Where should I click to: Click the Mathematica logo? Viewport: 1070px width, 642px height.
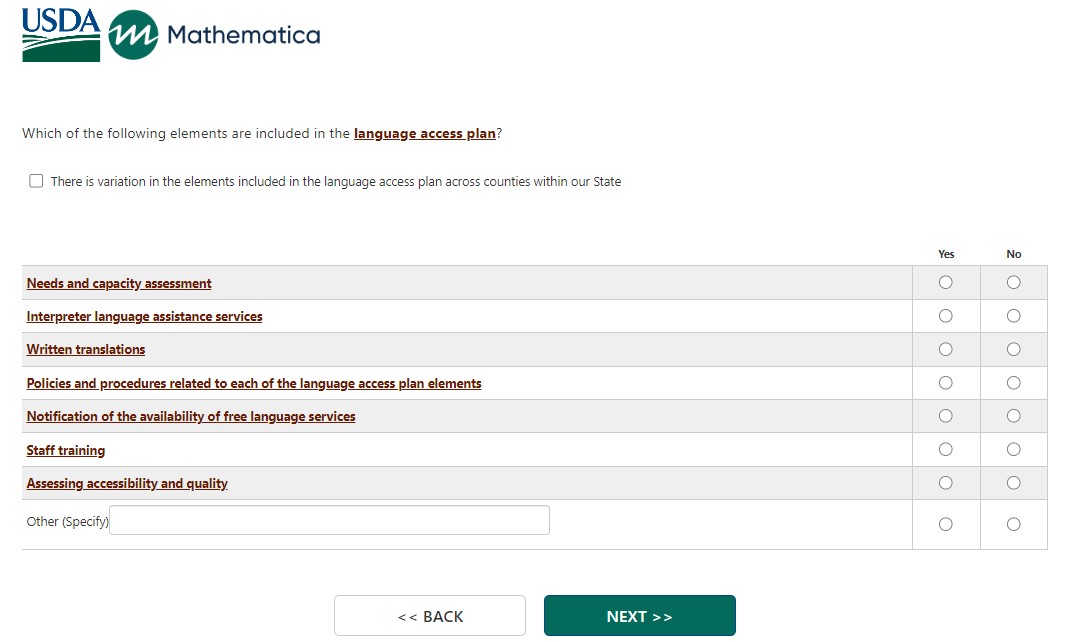(214, 36)
